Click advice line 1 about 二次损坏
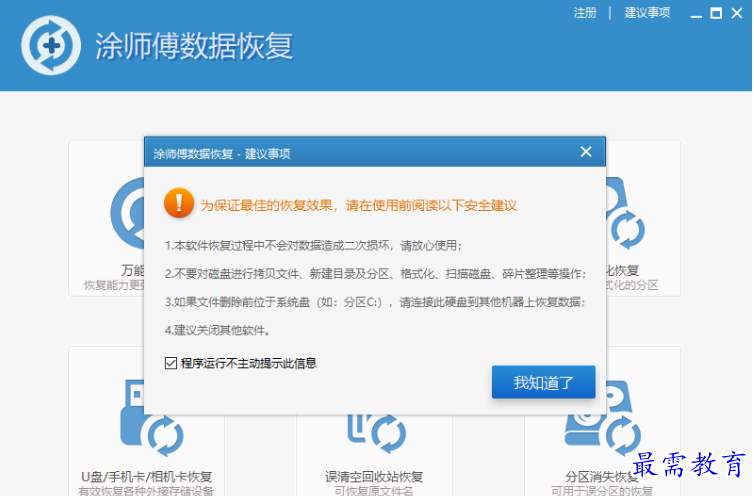This screenshot has width=754, height=496. (x=314, y=245)
